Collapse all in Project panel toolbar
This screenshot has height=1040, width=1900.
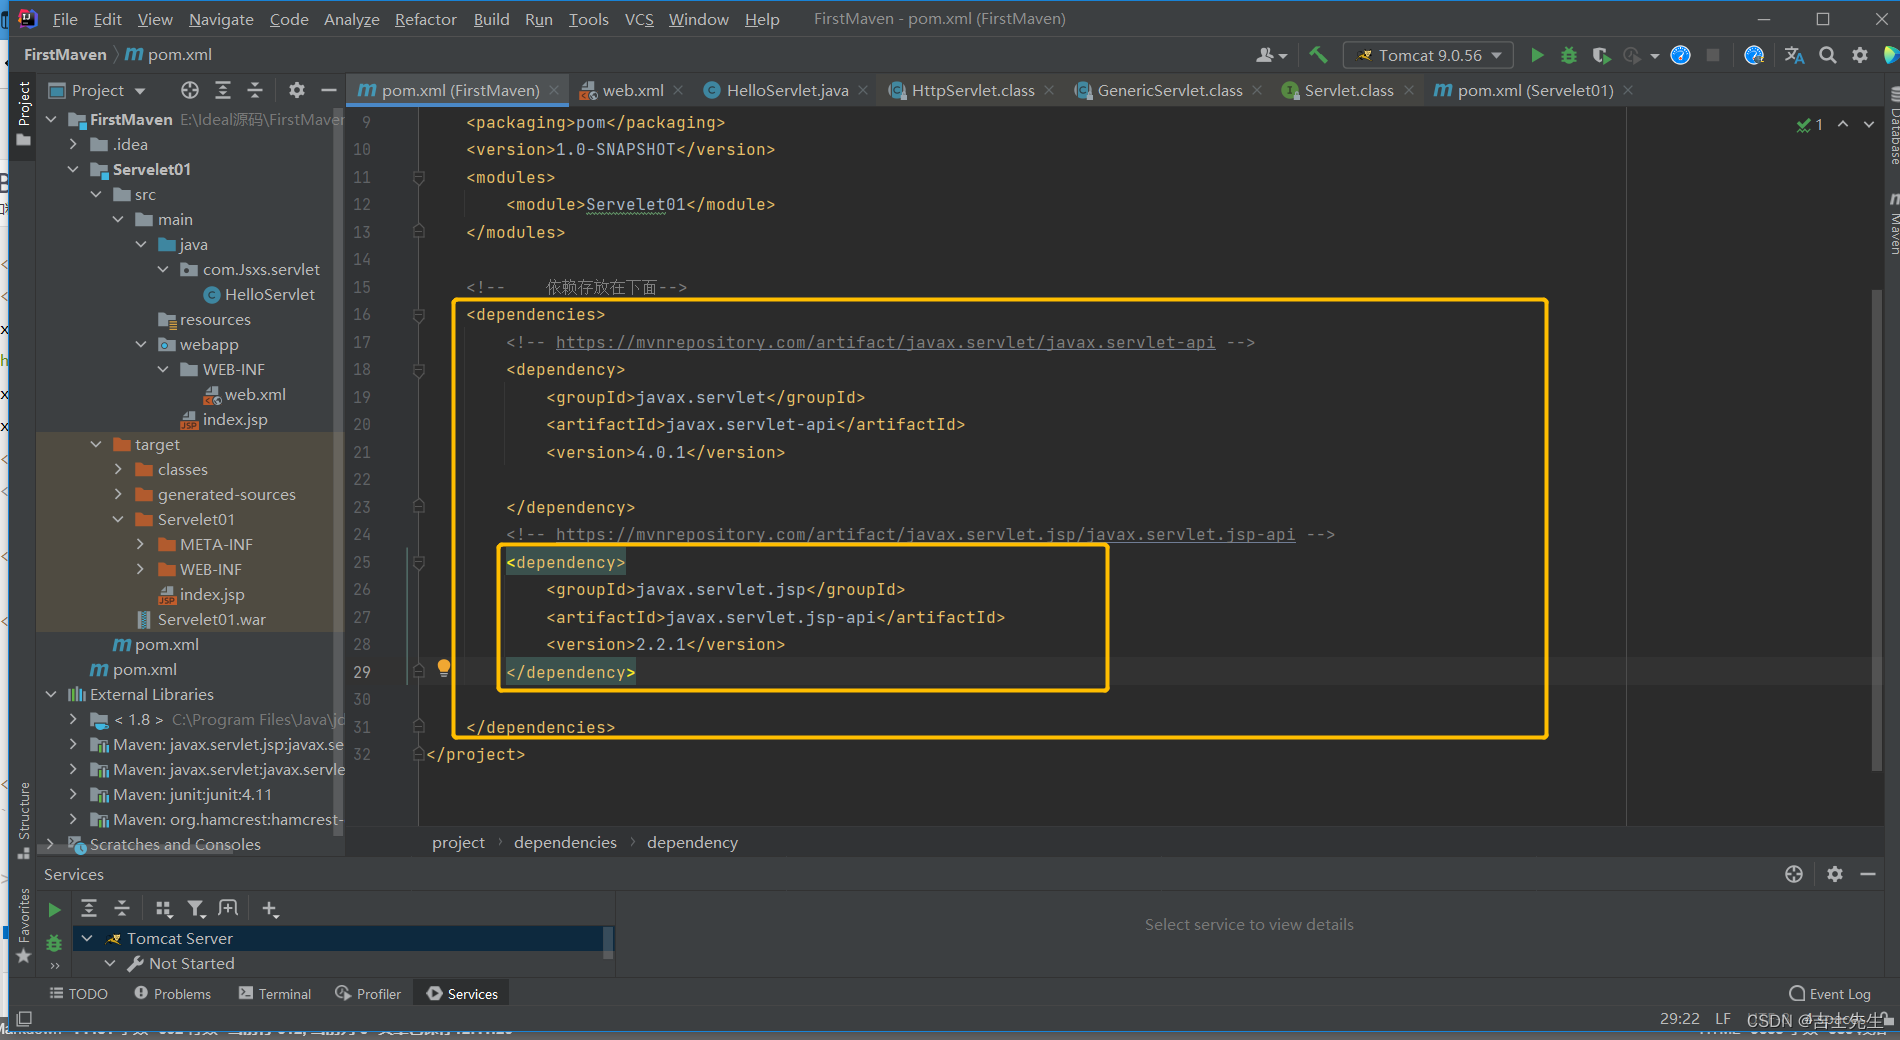point(255,90)
